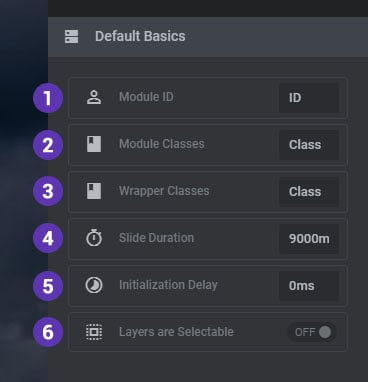Toggle Layers are Selectable switch on
Screen dimensions: 368x382
312,332
